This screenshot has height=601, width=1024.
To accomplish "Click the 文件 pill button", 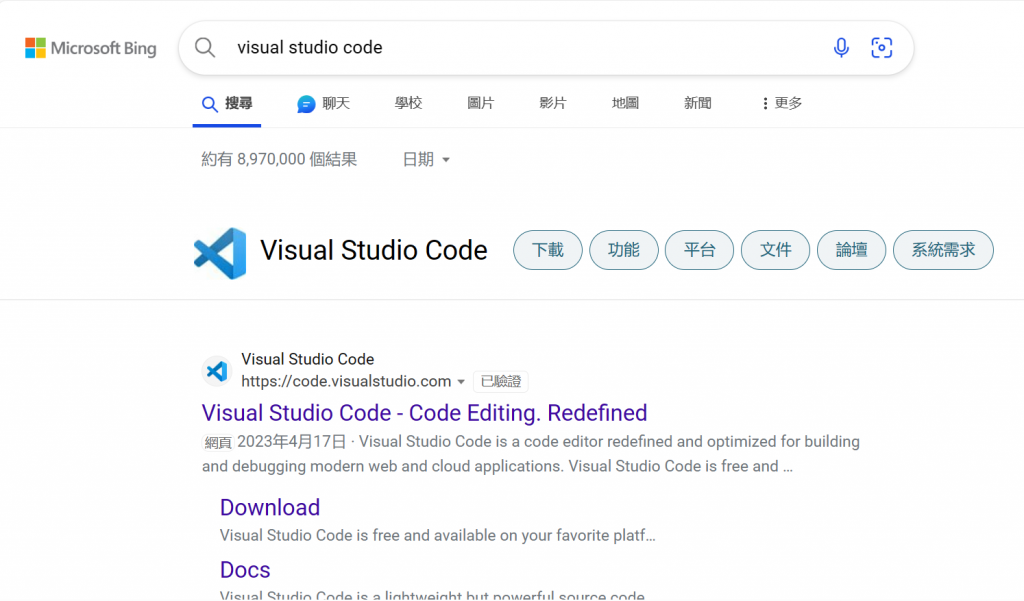I will (x=775, y=250).
